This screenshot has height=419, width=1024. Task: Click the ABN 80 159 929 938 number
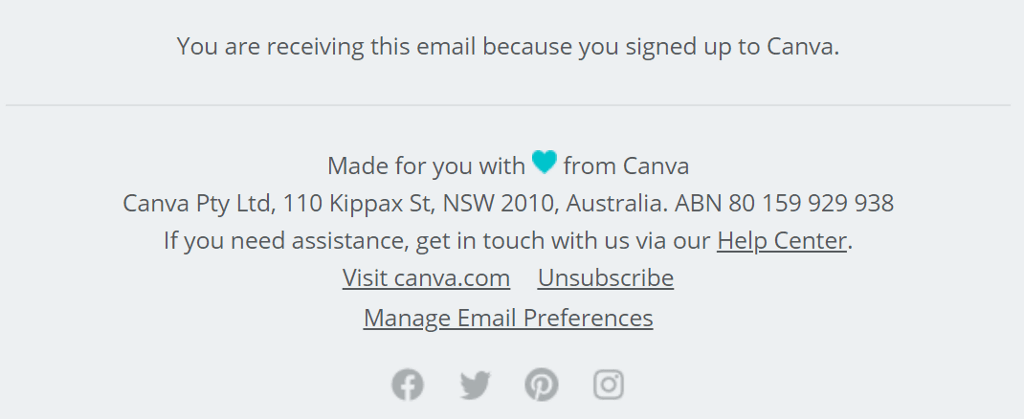click(784, 204)
